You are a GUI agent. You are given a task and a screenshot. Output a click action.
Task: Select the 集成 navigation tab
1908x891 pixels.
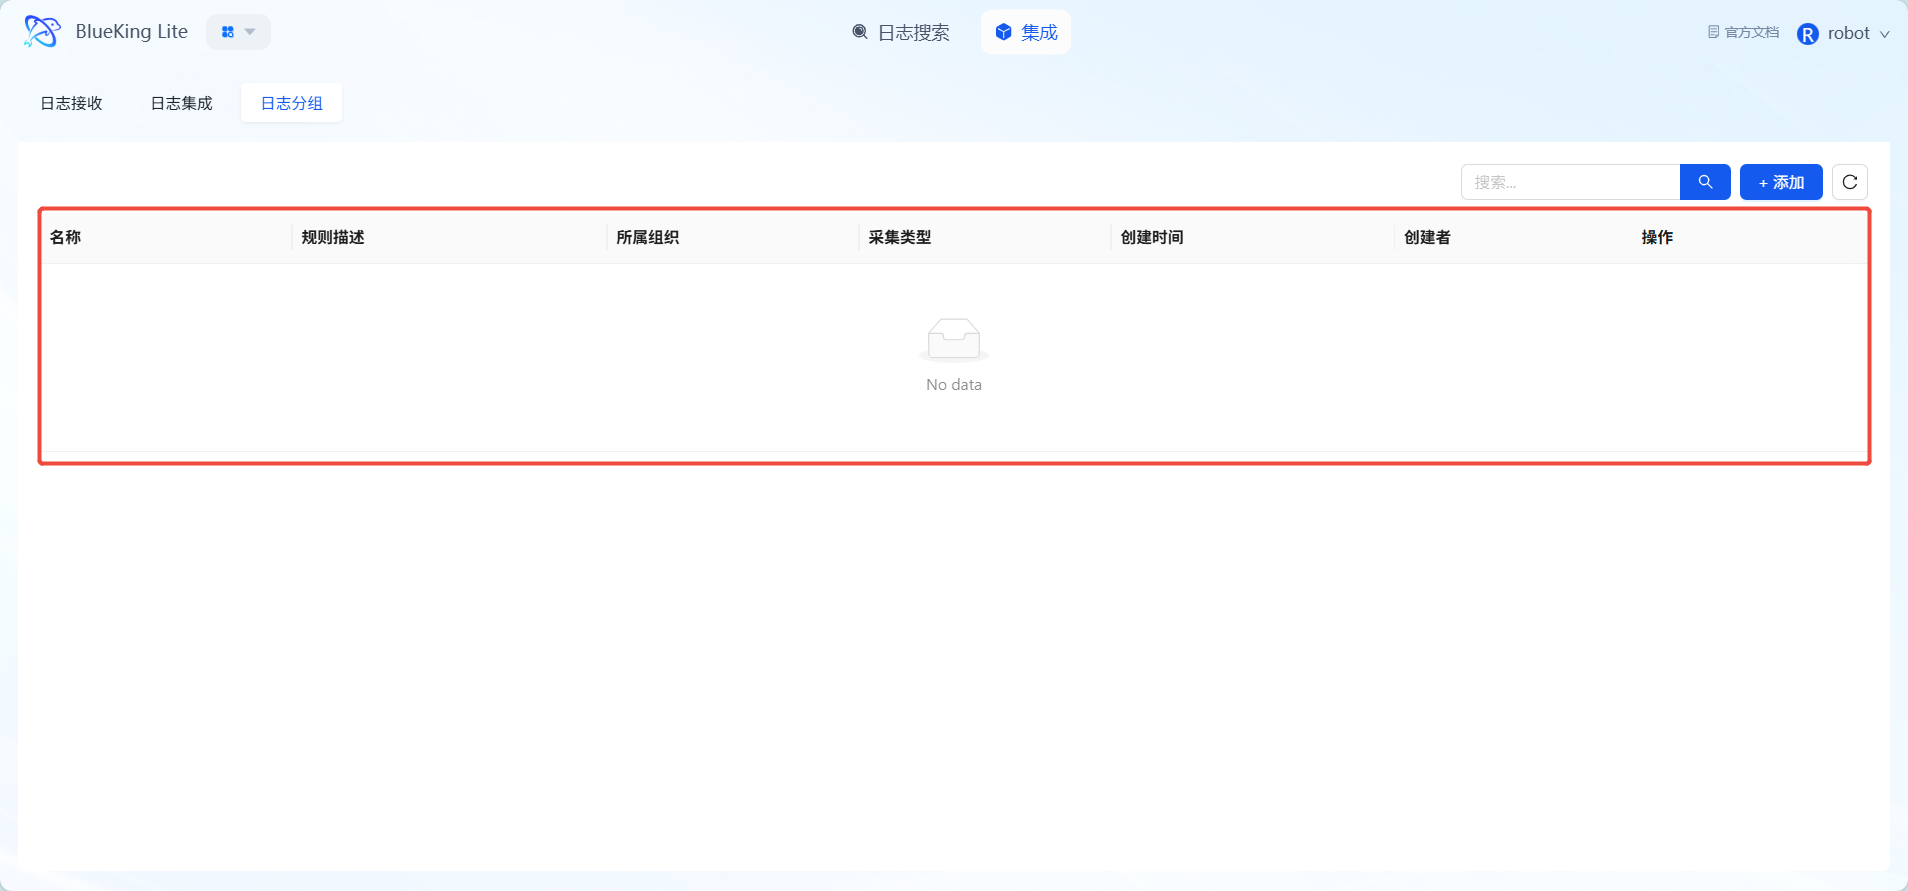[1026, 33]
